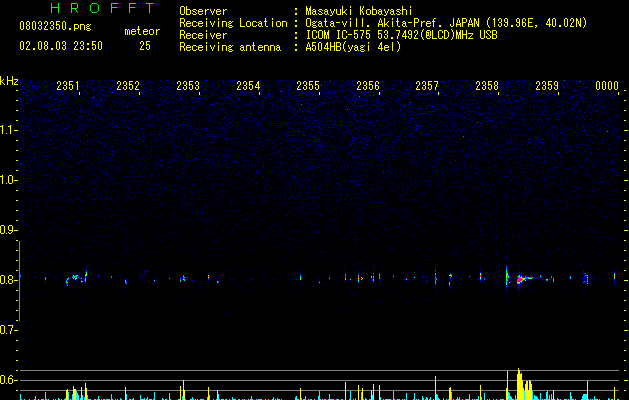The height and width of the screenshot is (400, 629).
Task: Click the Receiver label
Action: [203, 35]
